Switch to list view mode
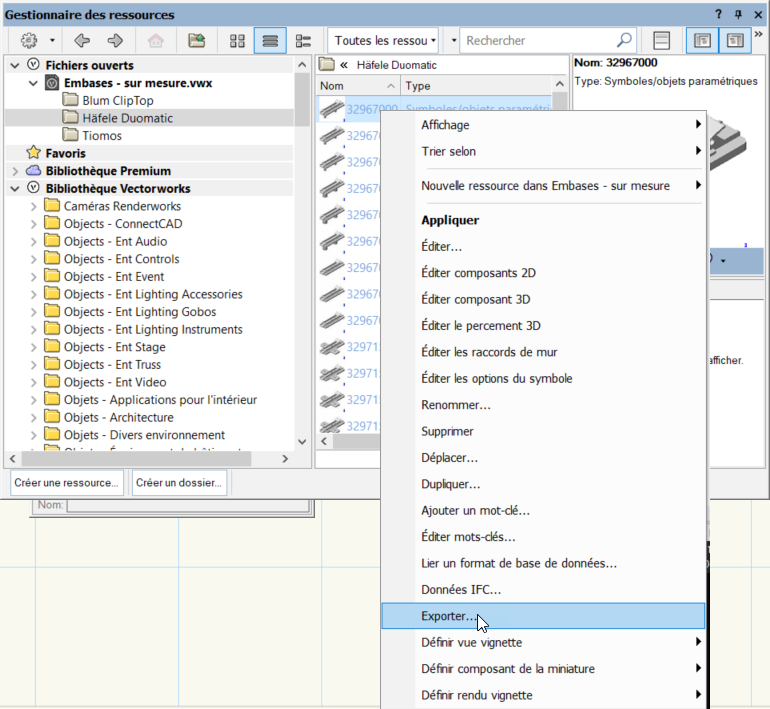Image resolution: width=770 pixels, height=709 pixels. click(x=270, y=40)
